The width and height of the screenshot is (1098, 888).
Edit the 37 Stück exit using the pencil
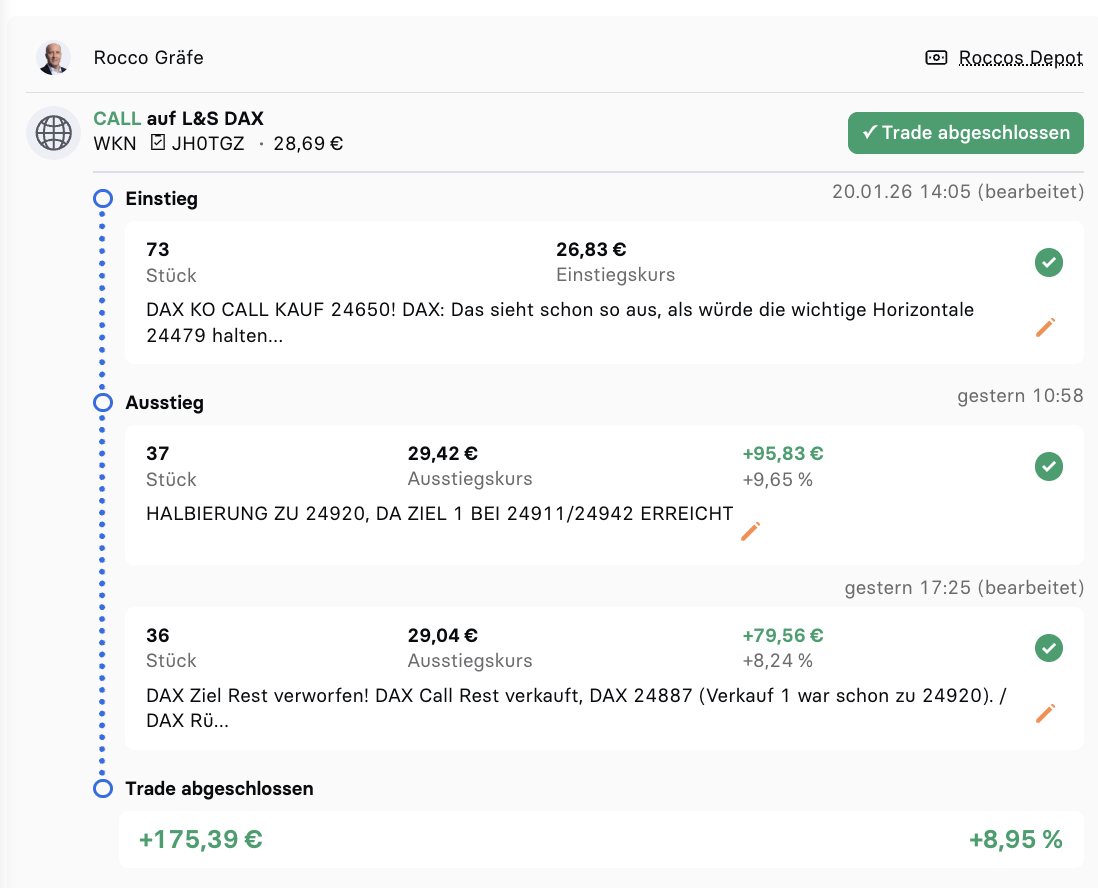750,531
